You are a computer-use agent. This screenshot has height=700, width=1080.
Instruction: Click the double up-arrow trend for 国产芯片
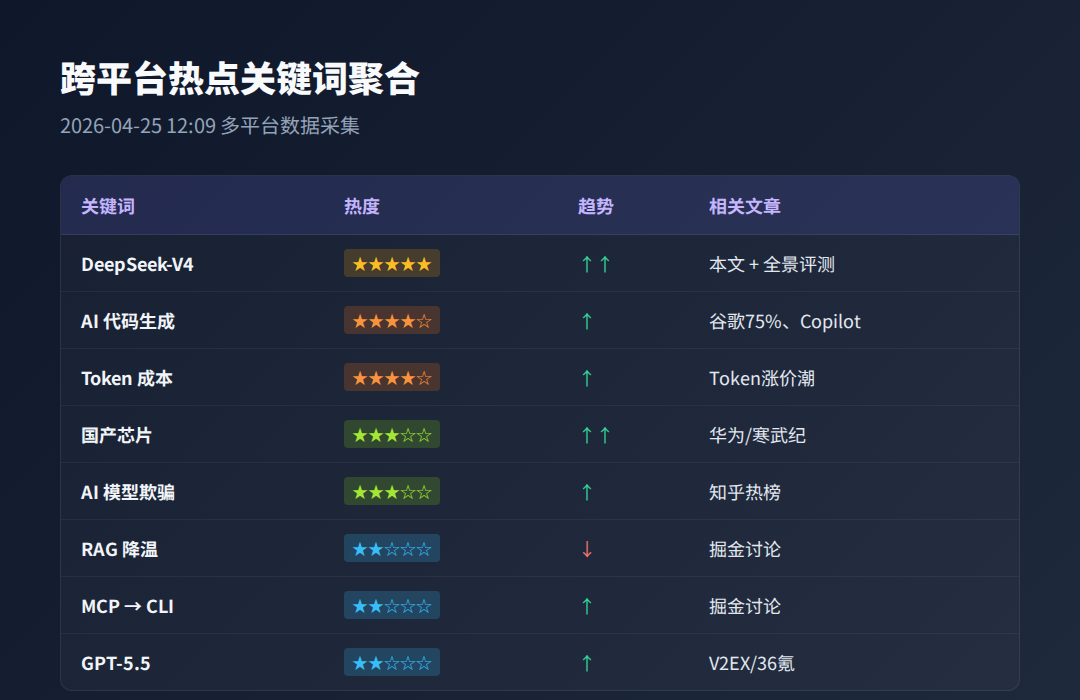coord(596,435)
